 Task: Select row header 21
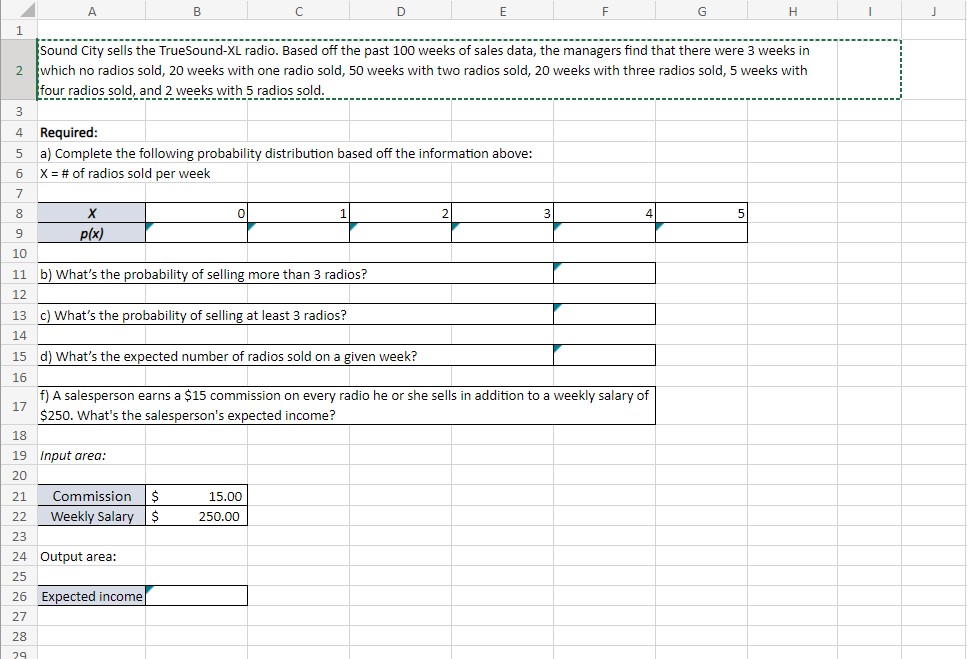[x=19, y=496]
